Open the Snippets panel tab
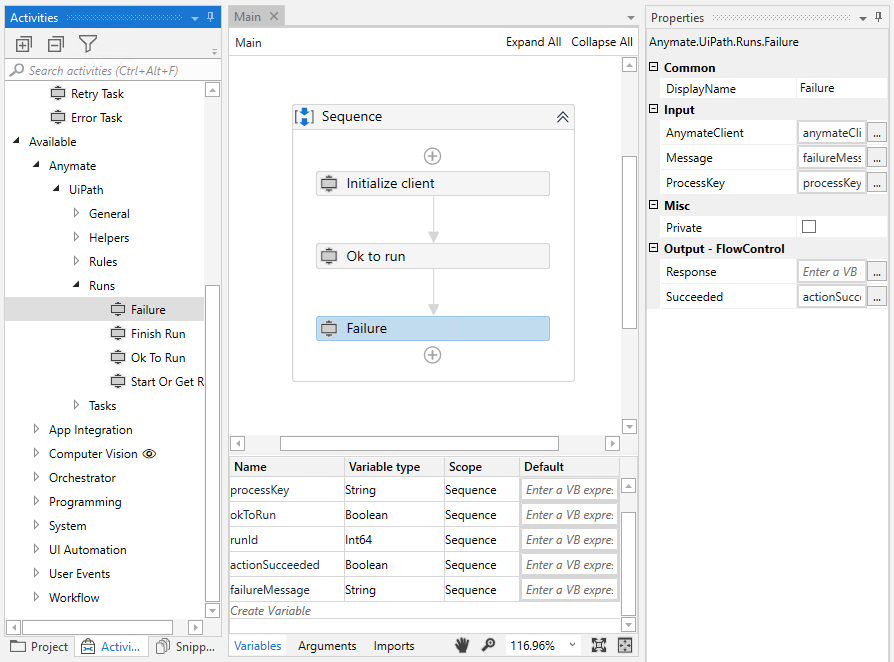894x662 pixels. [186, 647]
